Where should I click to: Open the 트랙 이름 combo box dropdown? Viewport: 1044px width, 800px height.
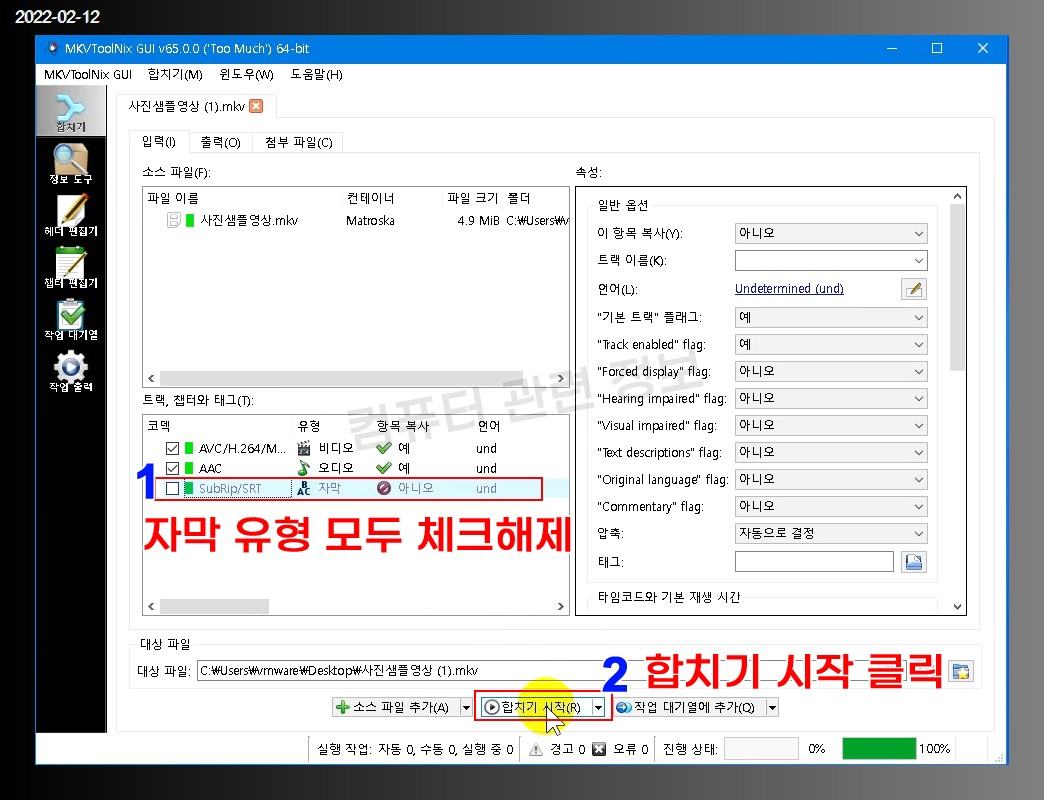[918, 261]
